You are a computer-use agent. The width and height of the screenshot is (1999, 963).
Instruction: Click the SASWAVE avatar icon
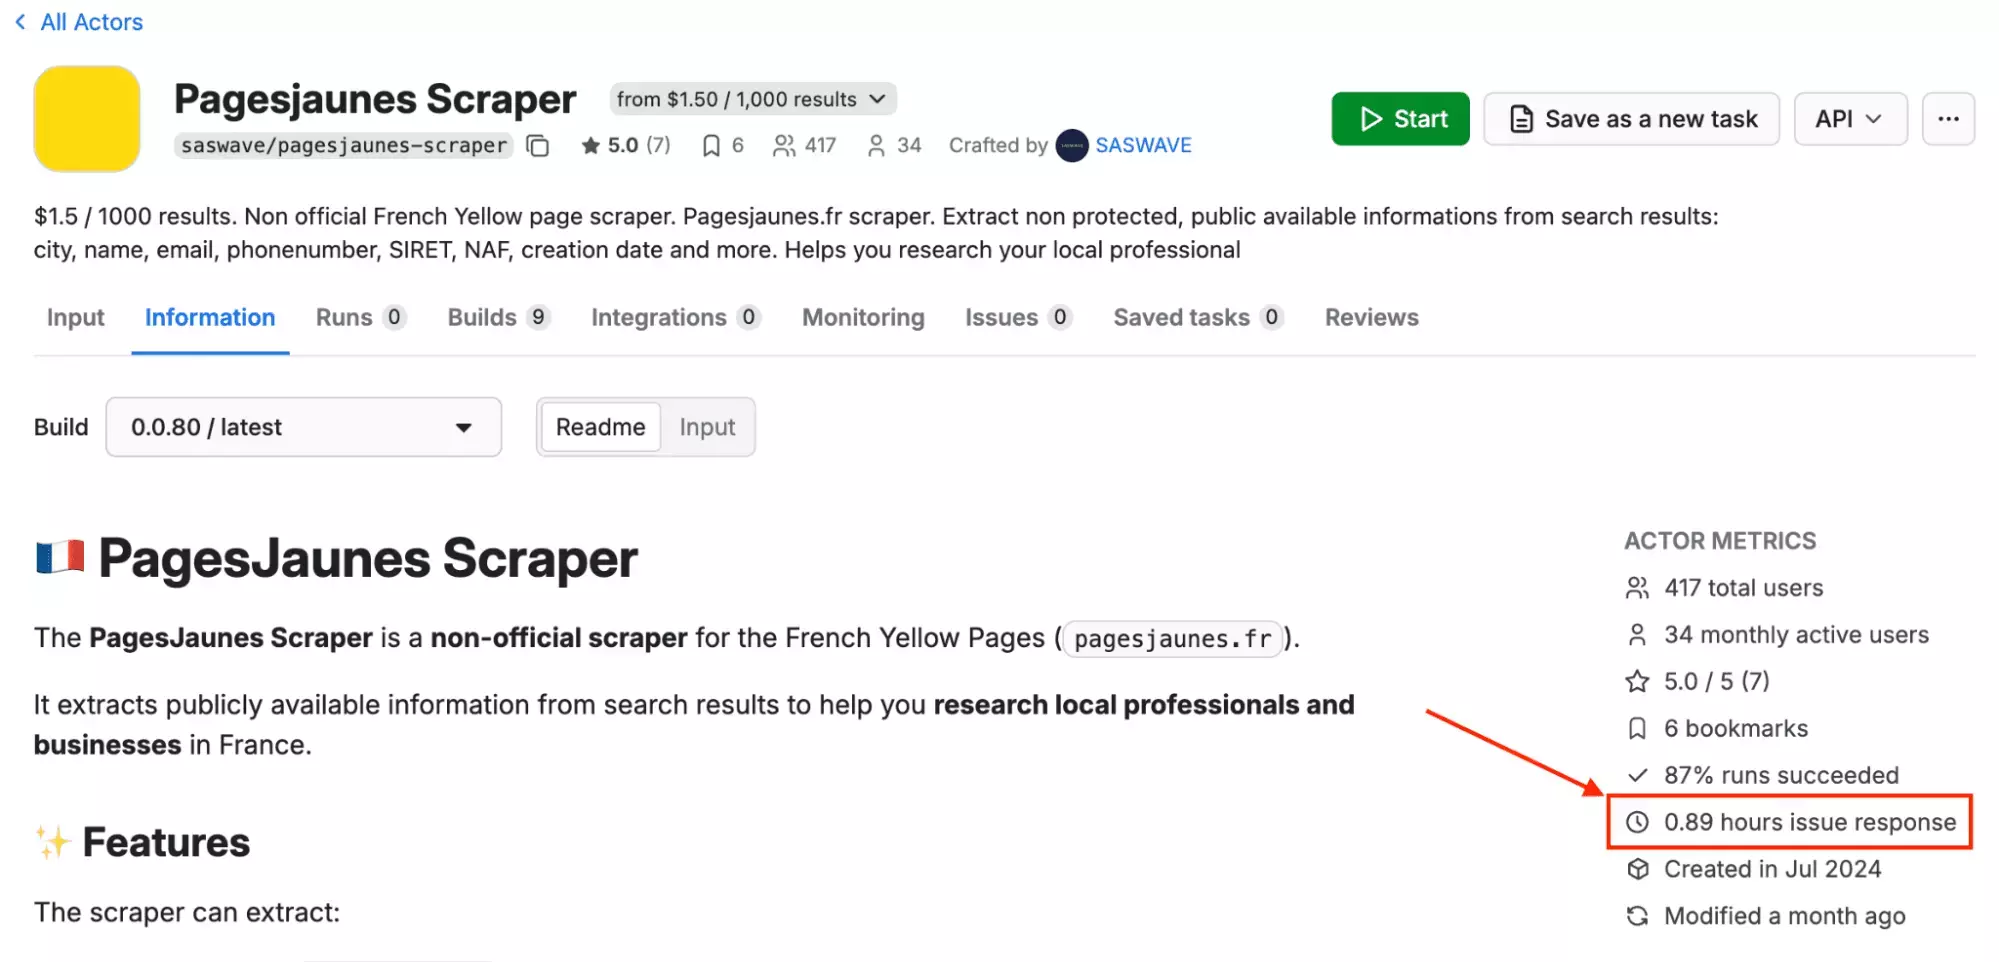tap(1072, 146)
